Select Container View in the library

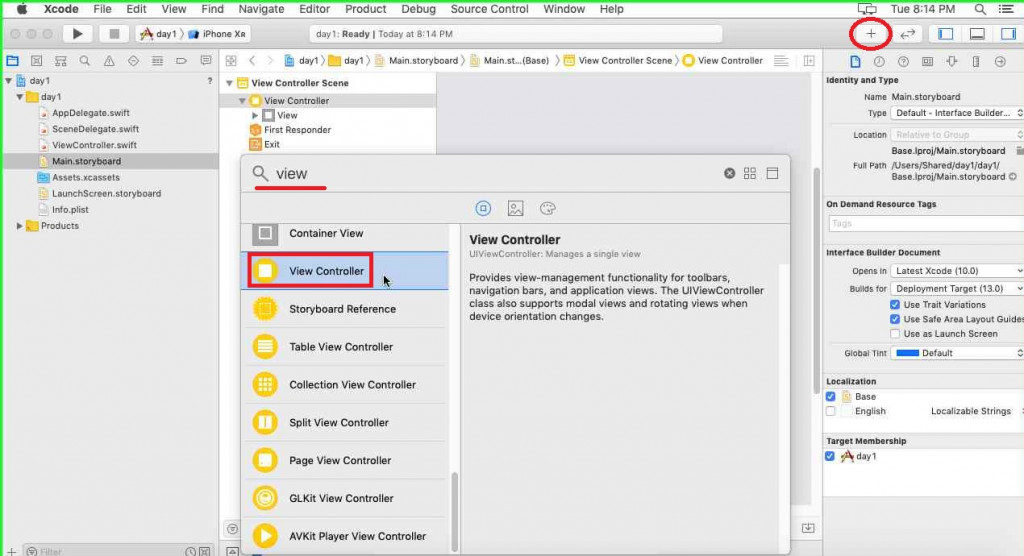(345, 233)
